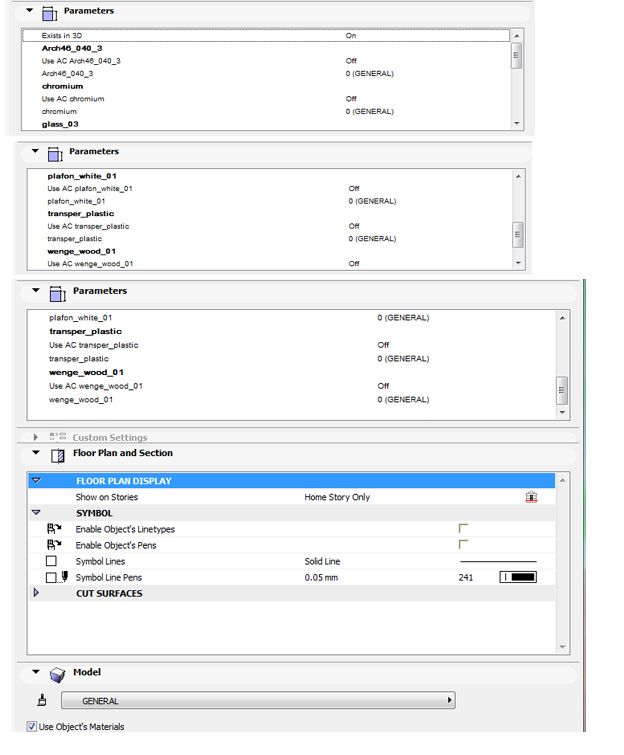624x755 pixels.
Task: Click the glass_03 heading
Action: tap(60, 124)
